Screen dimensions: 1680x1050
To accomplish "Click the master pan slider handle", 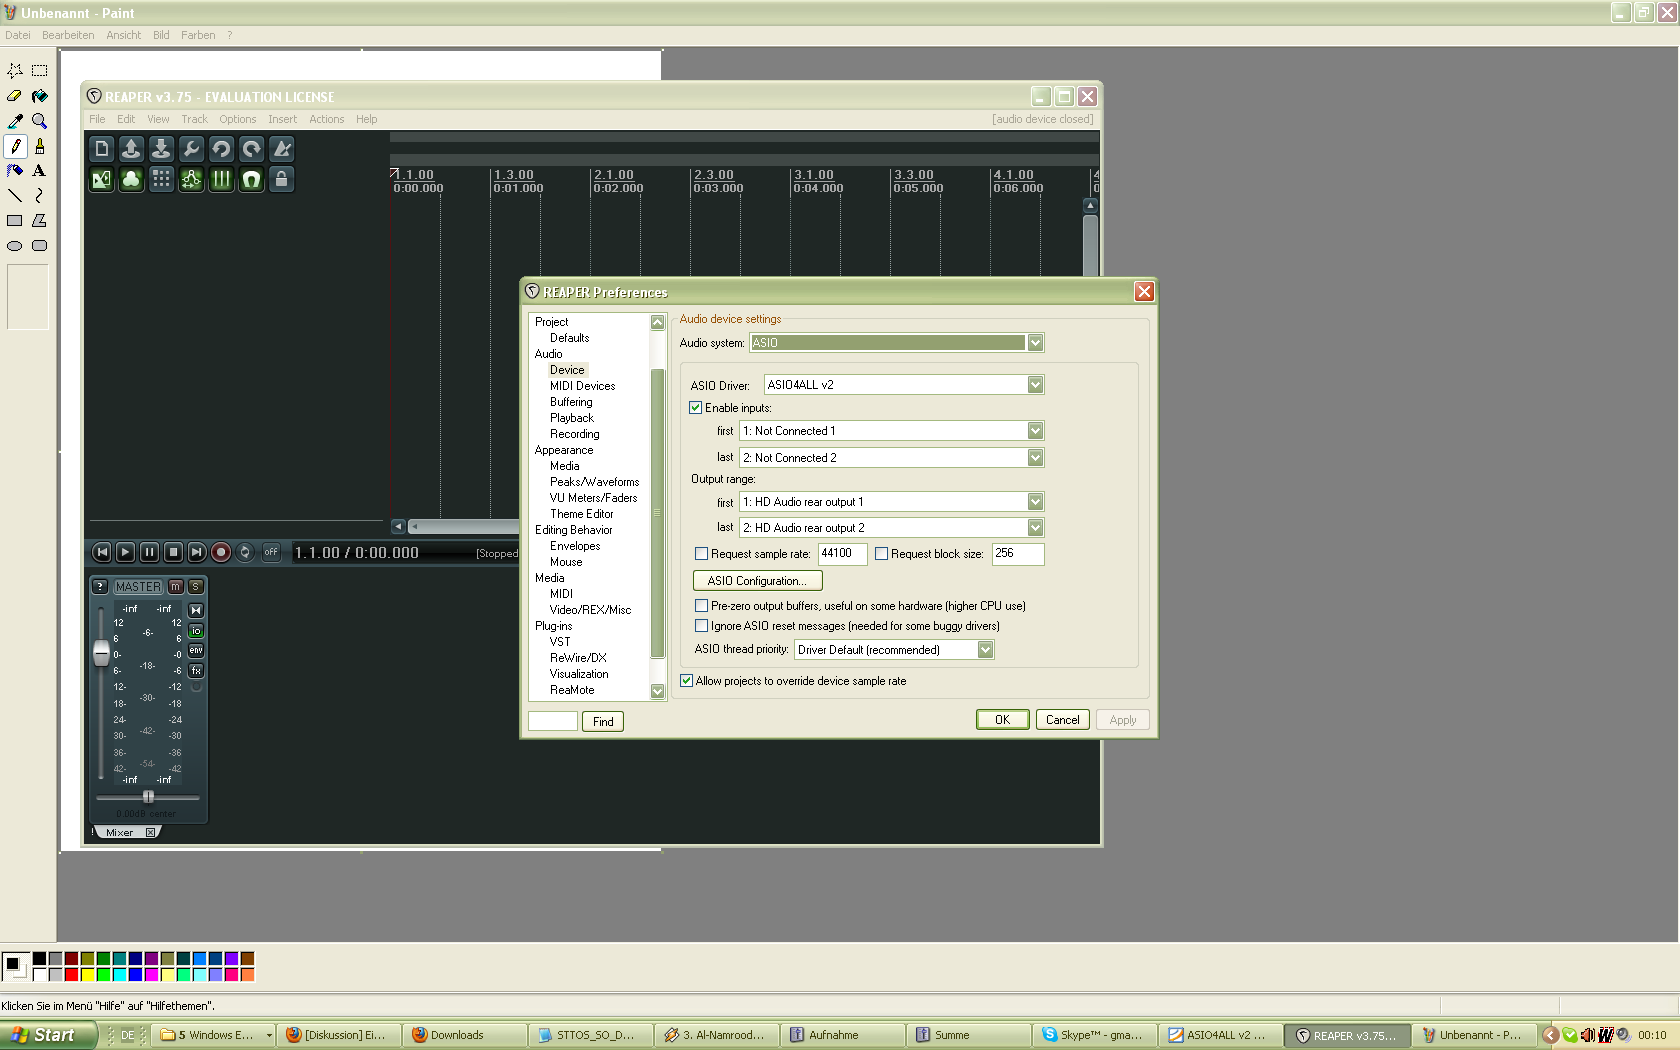I will tap(148, 797).
